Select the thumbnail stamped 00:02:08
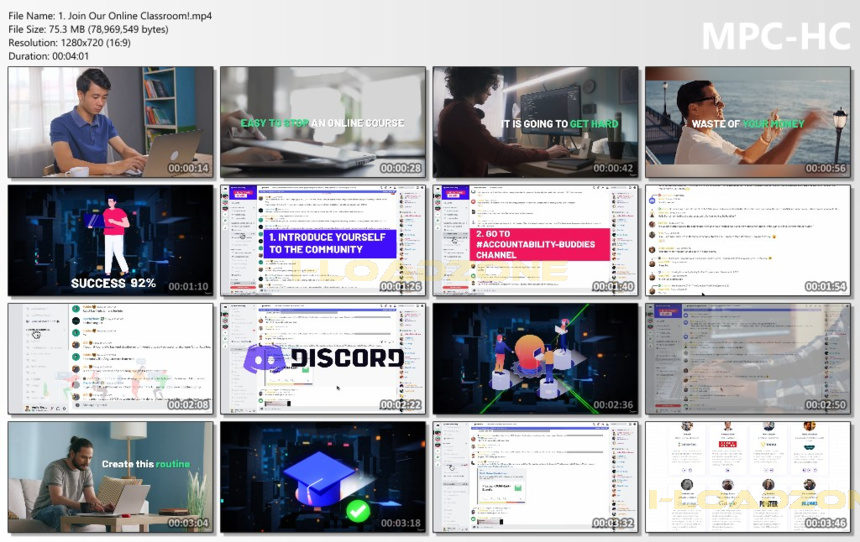860x542 pixels. click(x=111, y=359)
